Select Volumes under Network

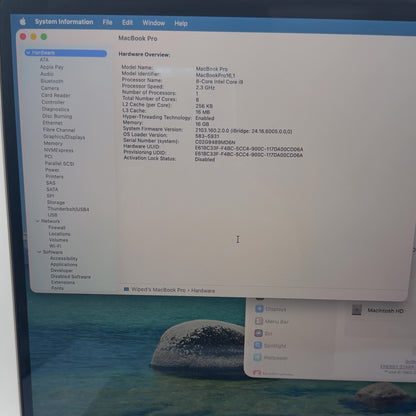[58, 240]
